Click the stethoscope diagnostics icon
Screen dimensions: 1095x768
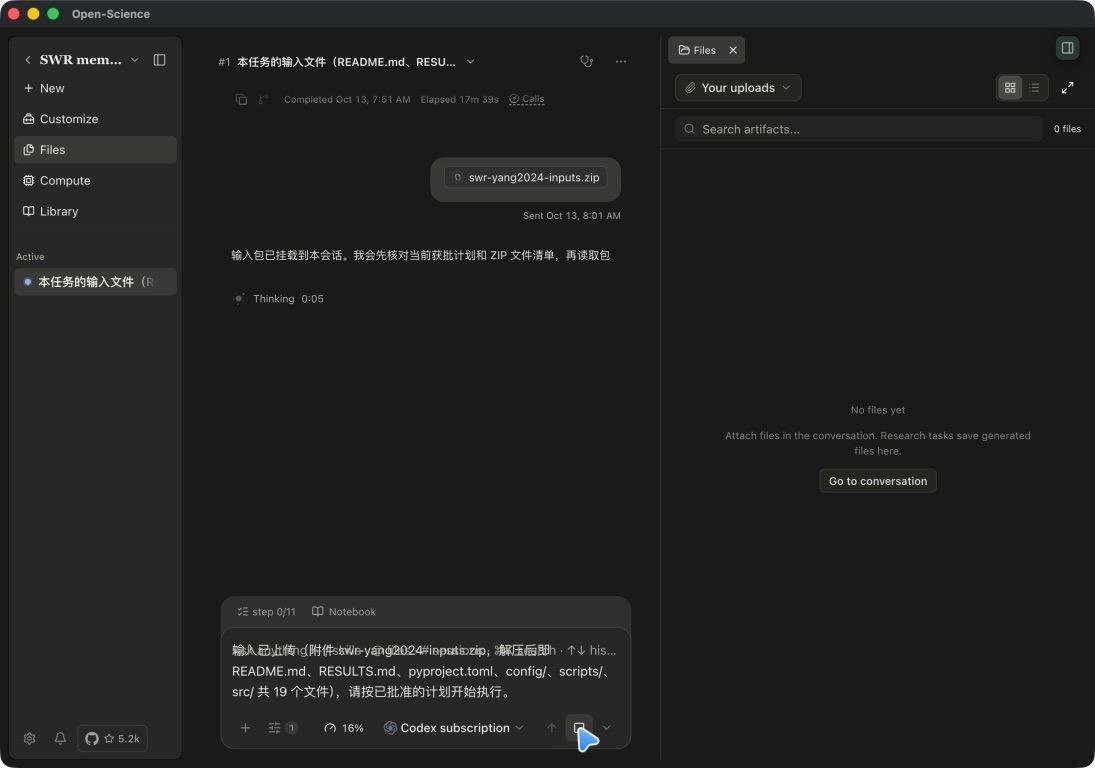click(x=587, y=61)
